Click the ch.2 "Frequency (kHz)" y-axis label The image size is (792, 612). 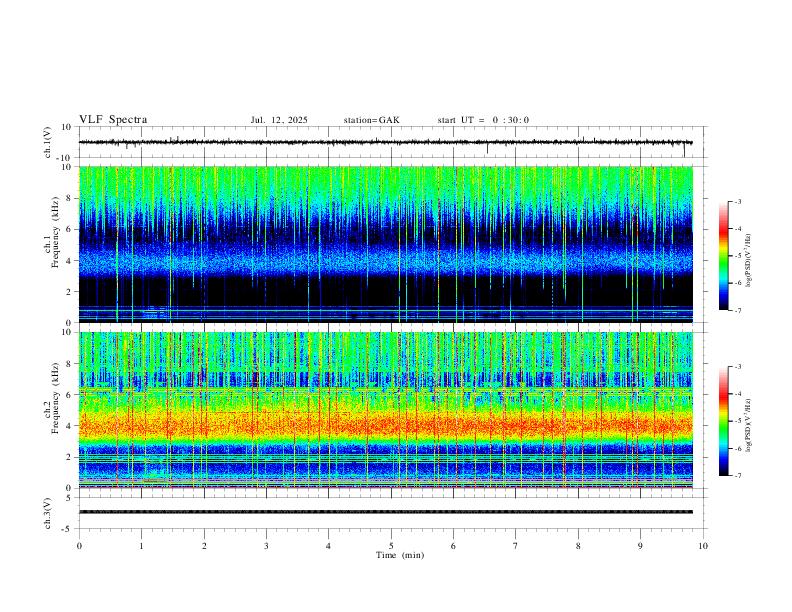pyautogui.click(x=55, y=397)
